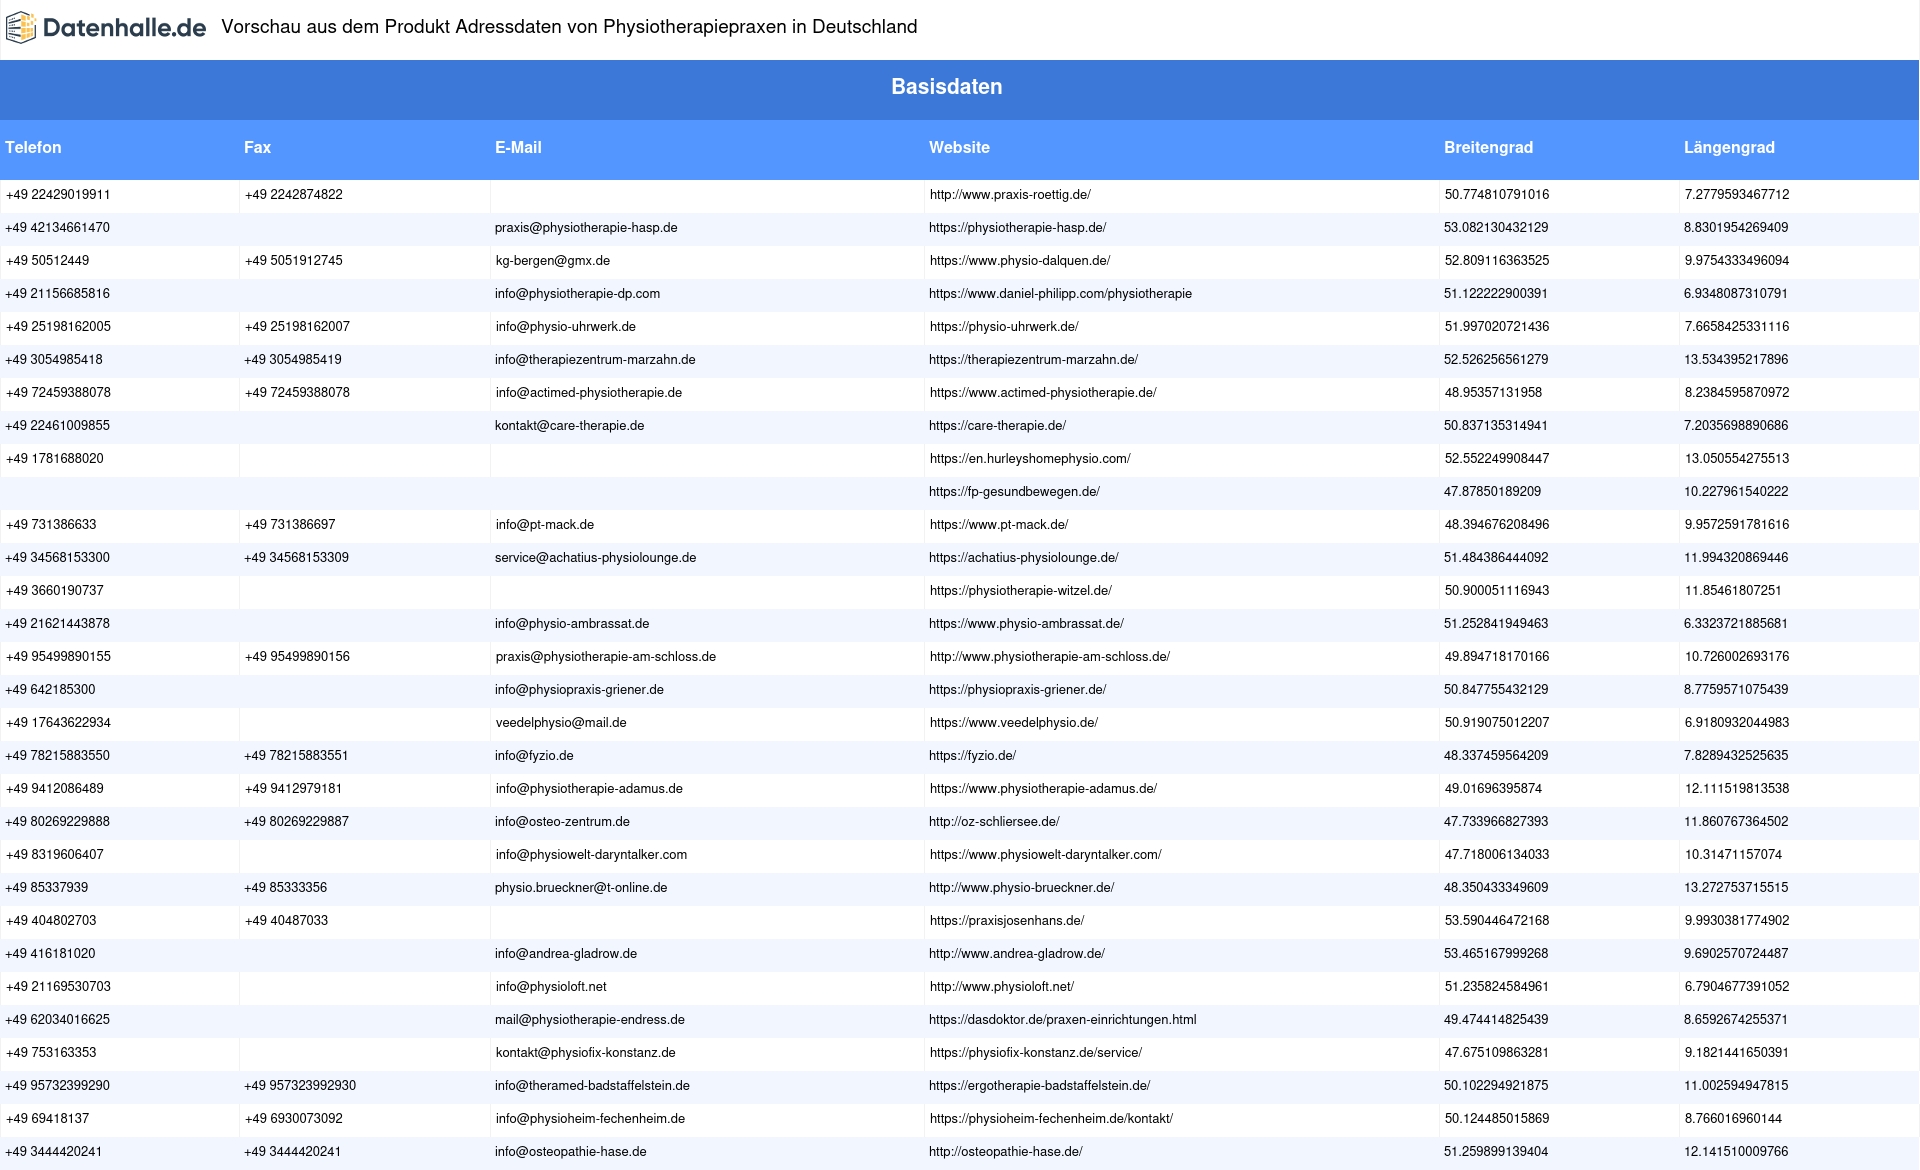Select phone number +49 22429019911
The image size is (1920, 1170).
[58, 195]
